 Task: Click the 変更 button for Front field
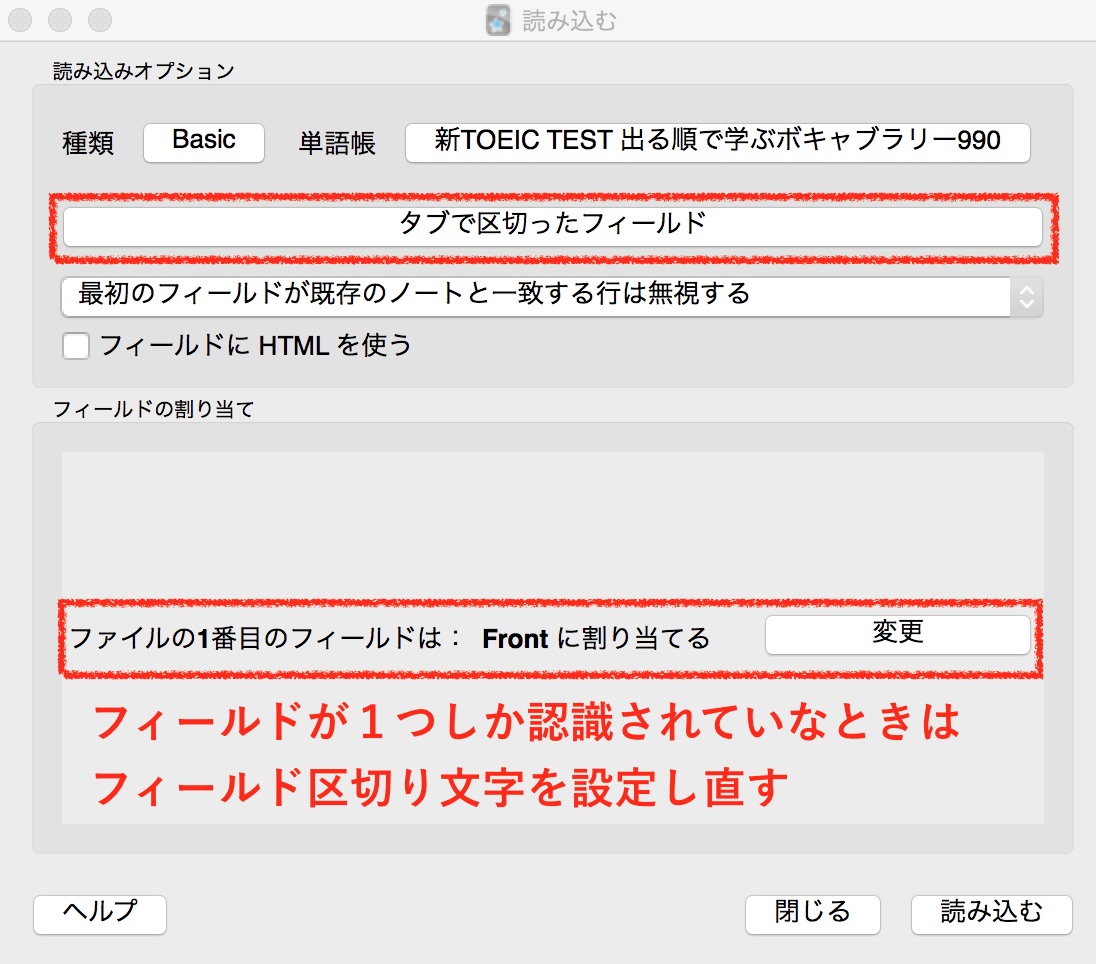point(897,634)
